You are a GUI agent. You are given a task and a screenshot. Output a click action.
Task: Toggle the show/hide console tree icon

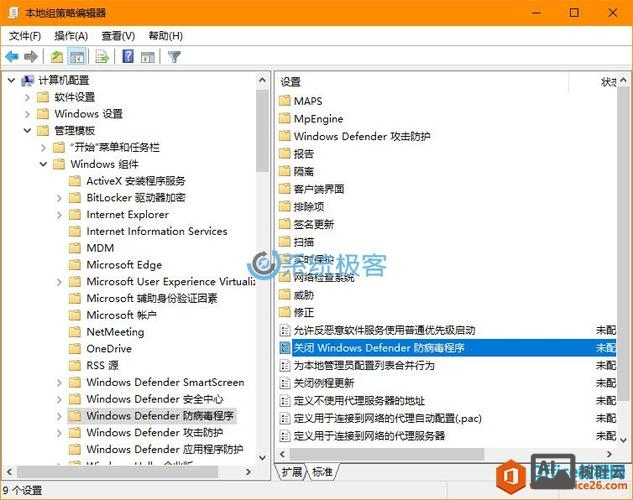[x=77, y=57]
